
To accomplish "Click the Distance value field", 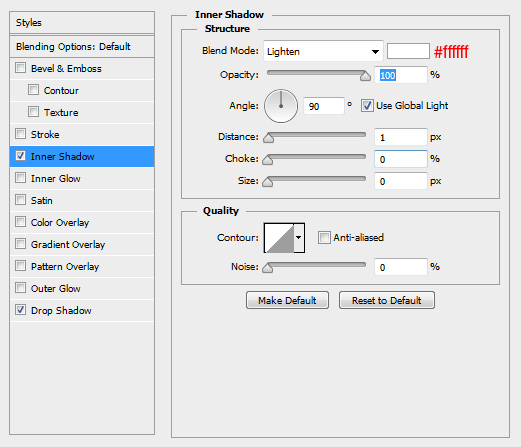I will coord(401,137).
